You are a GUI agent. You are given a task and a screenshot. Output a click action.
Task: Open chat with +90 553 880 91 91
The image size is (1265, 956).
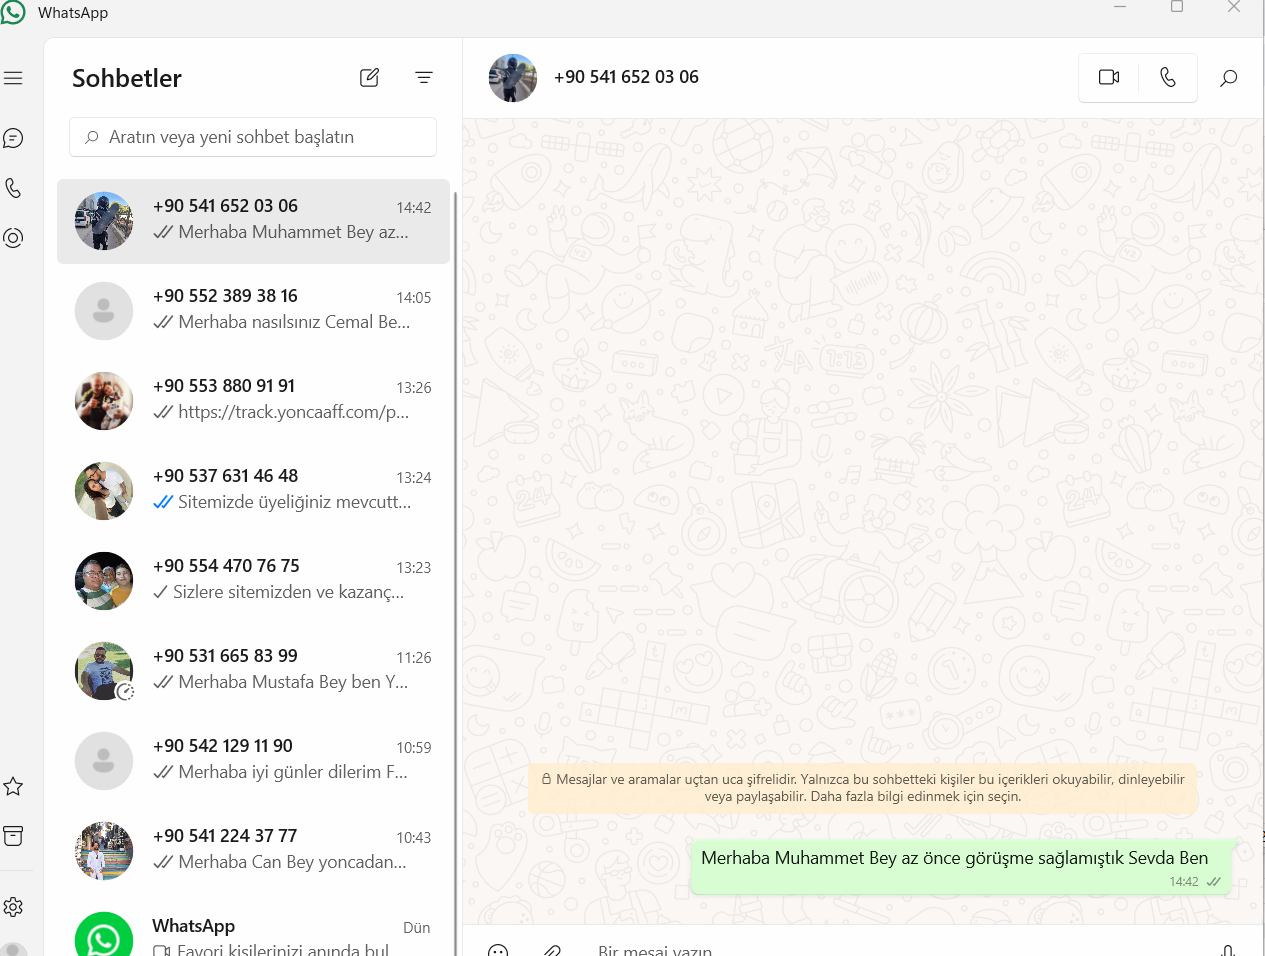[253, 401]
